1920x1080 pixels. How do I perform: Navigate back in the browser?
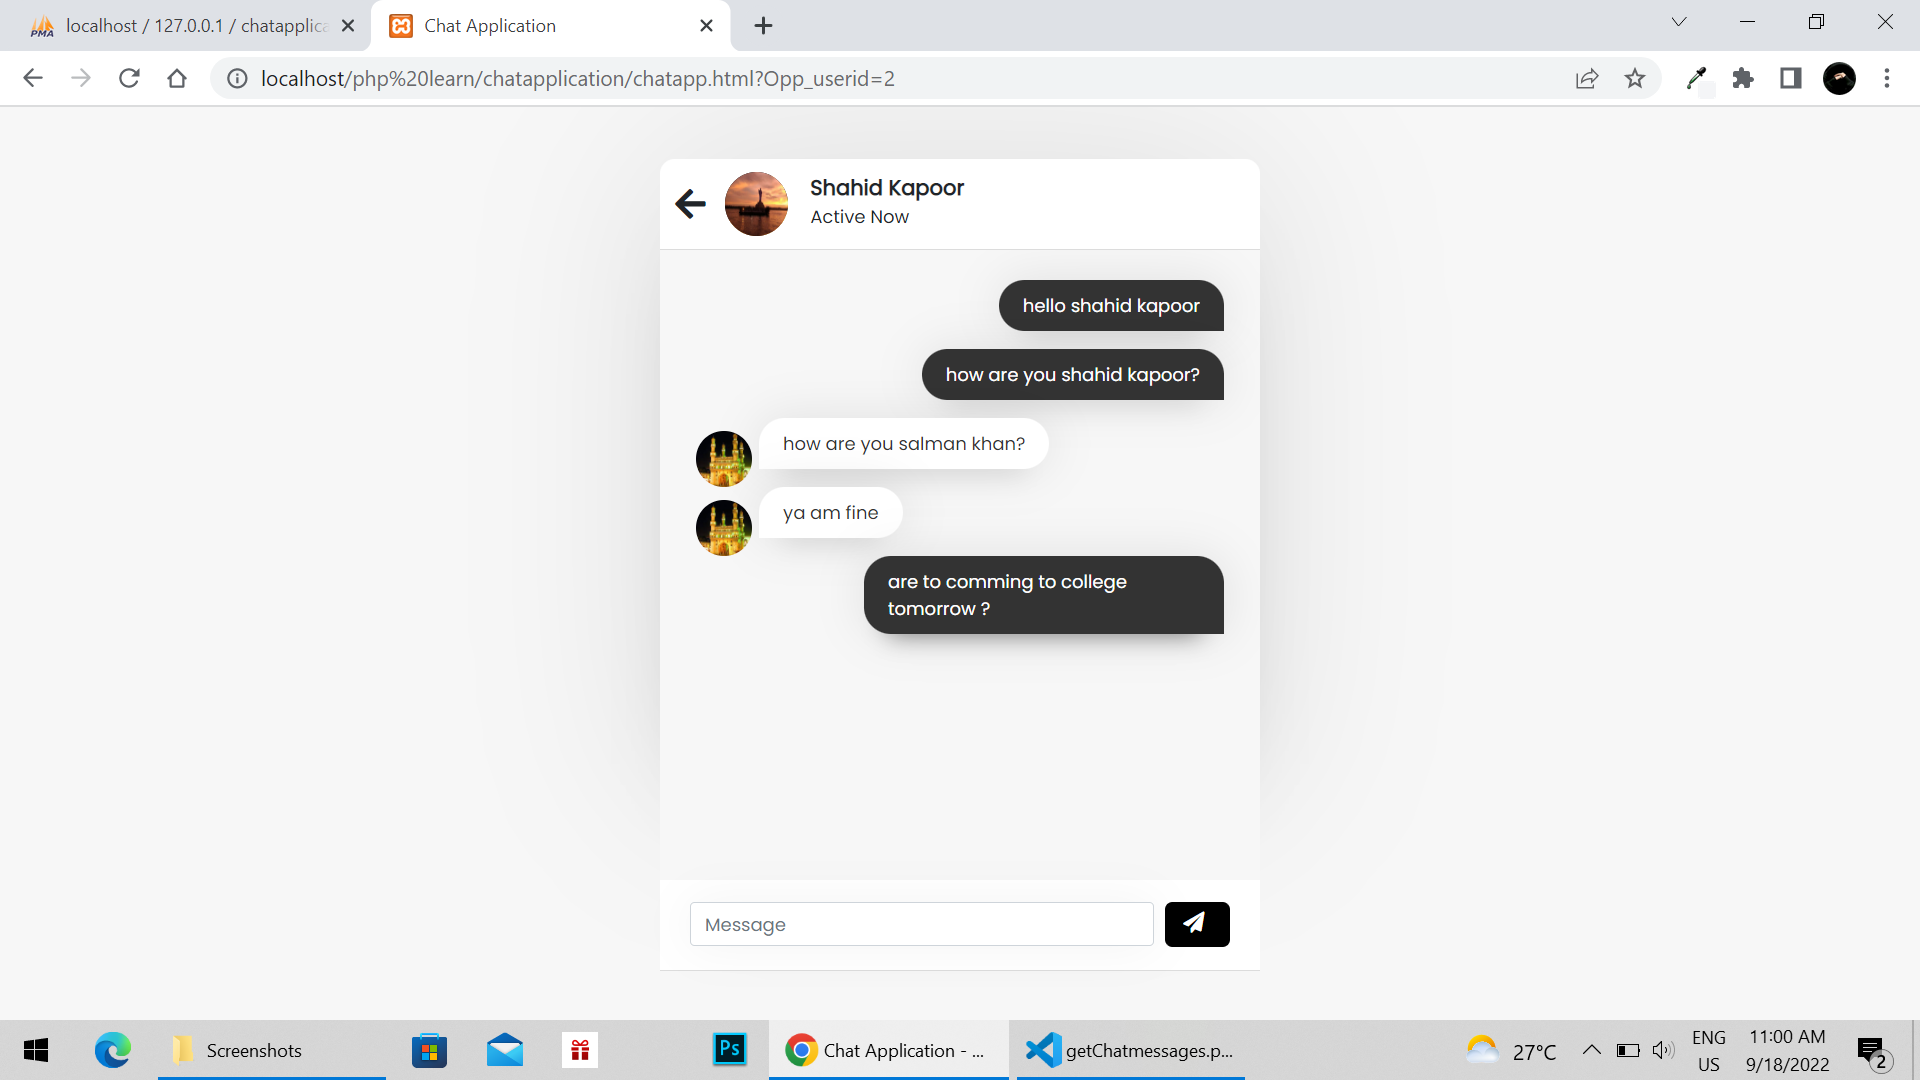pos(33,78)
